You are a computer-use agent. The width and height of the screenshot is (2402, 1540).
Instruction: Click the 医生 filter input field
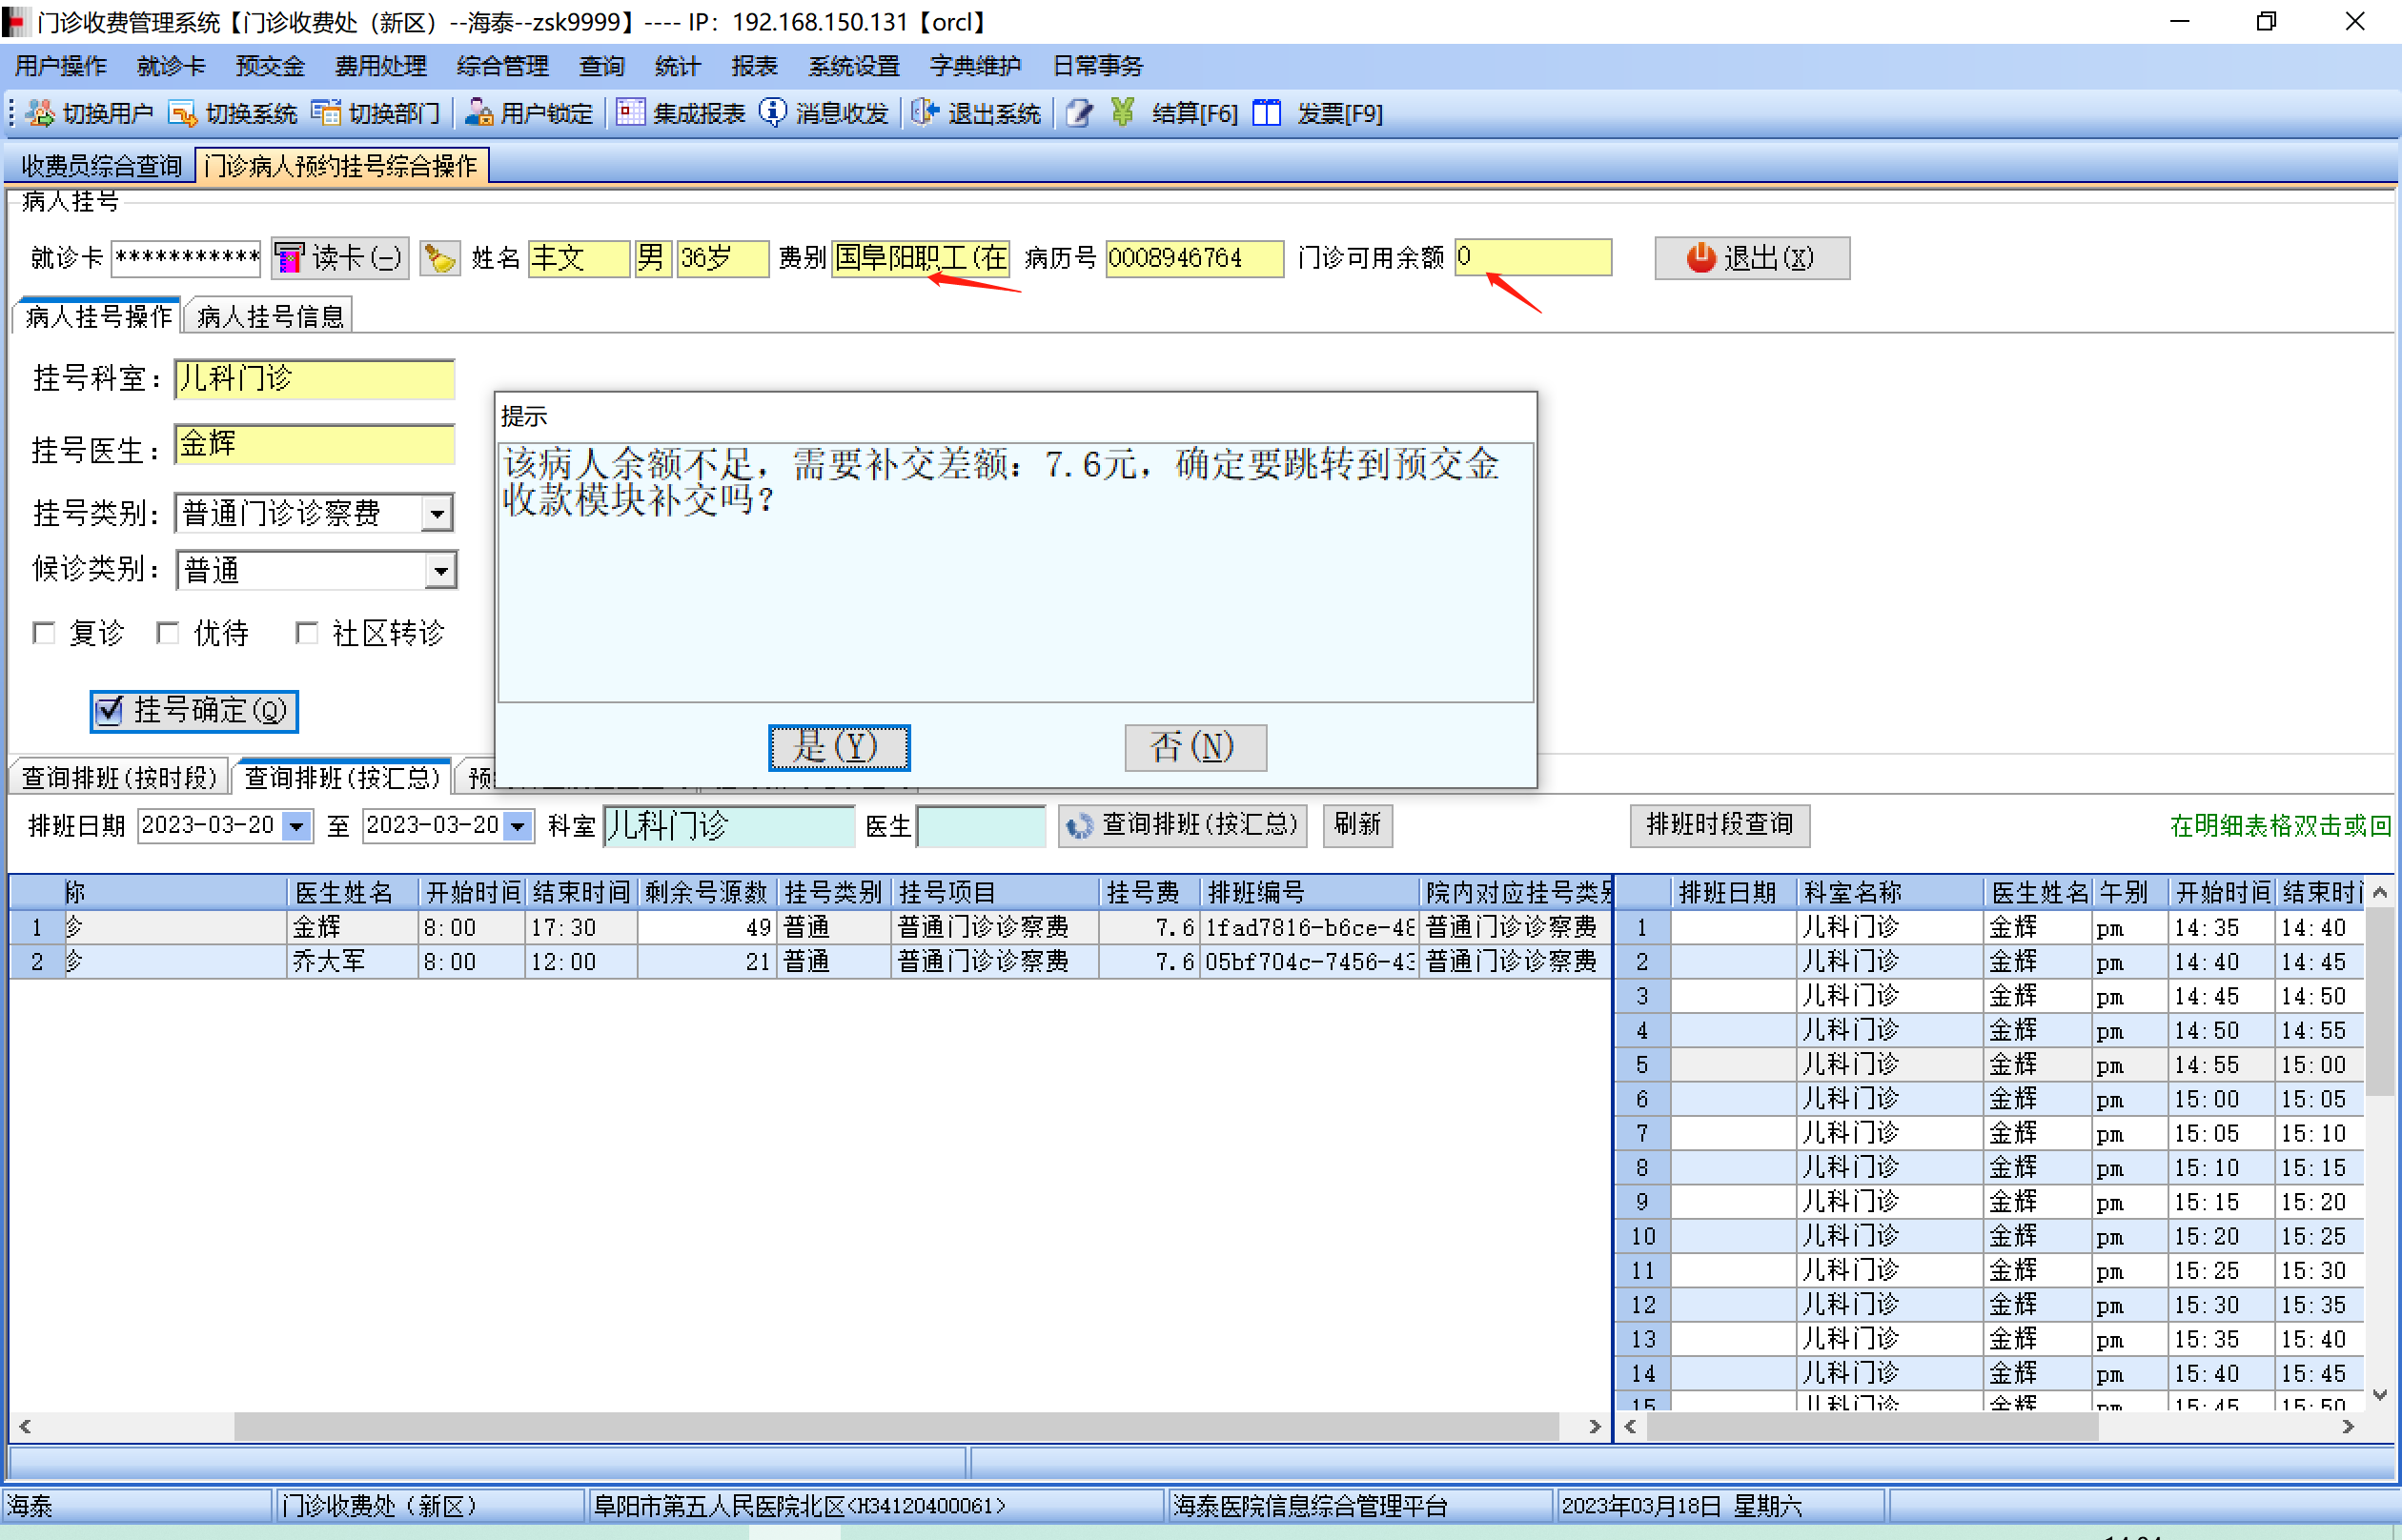[x=980, y=826]
